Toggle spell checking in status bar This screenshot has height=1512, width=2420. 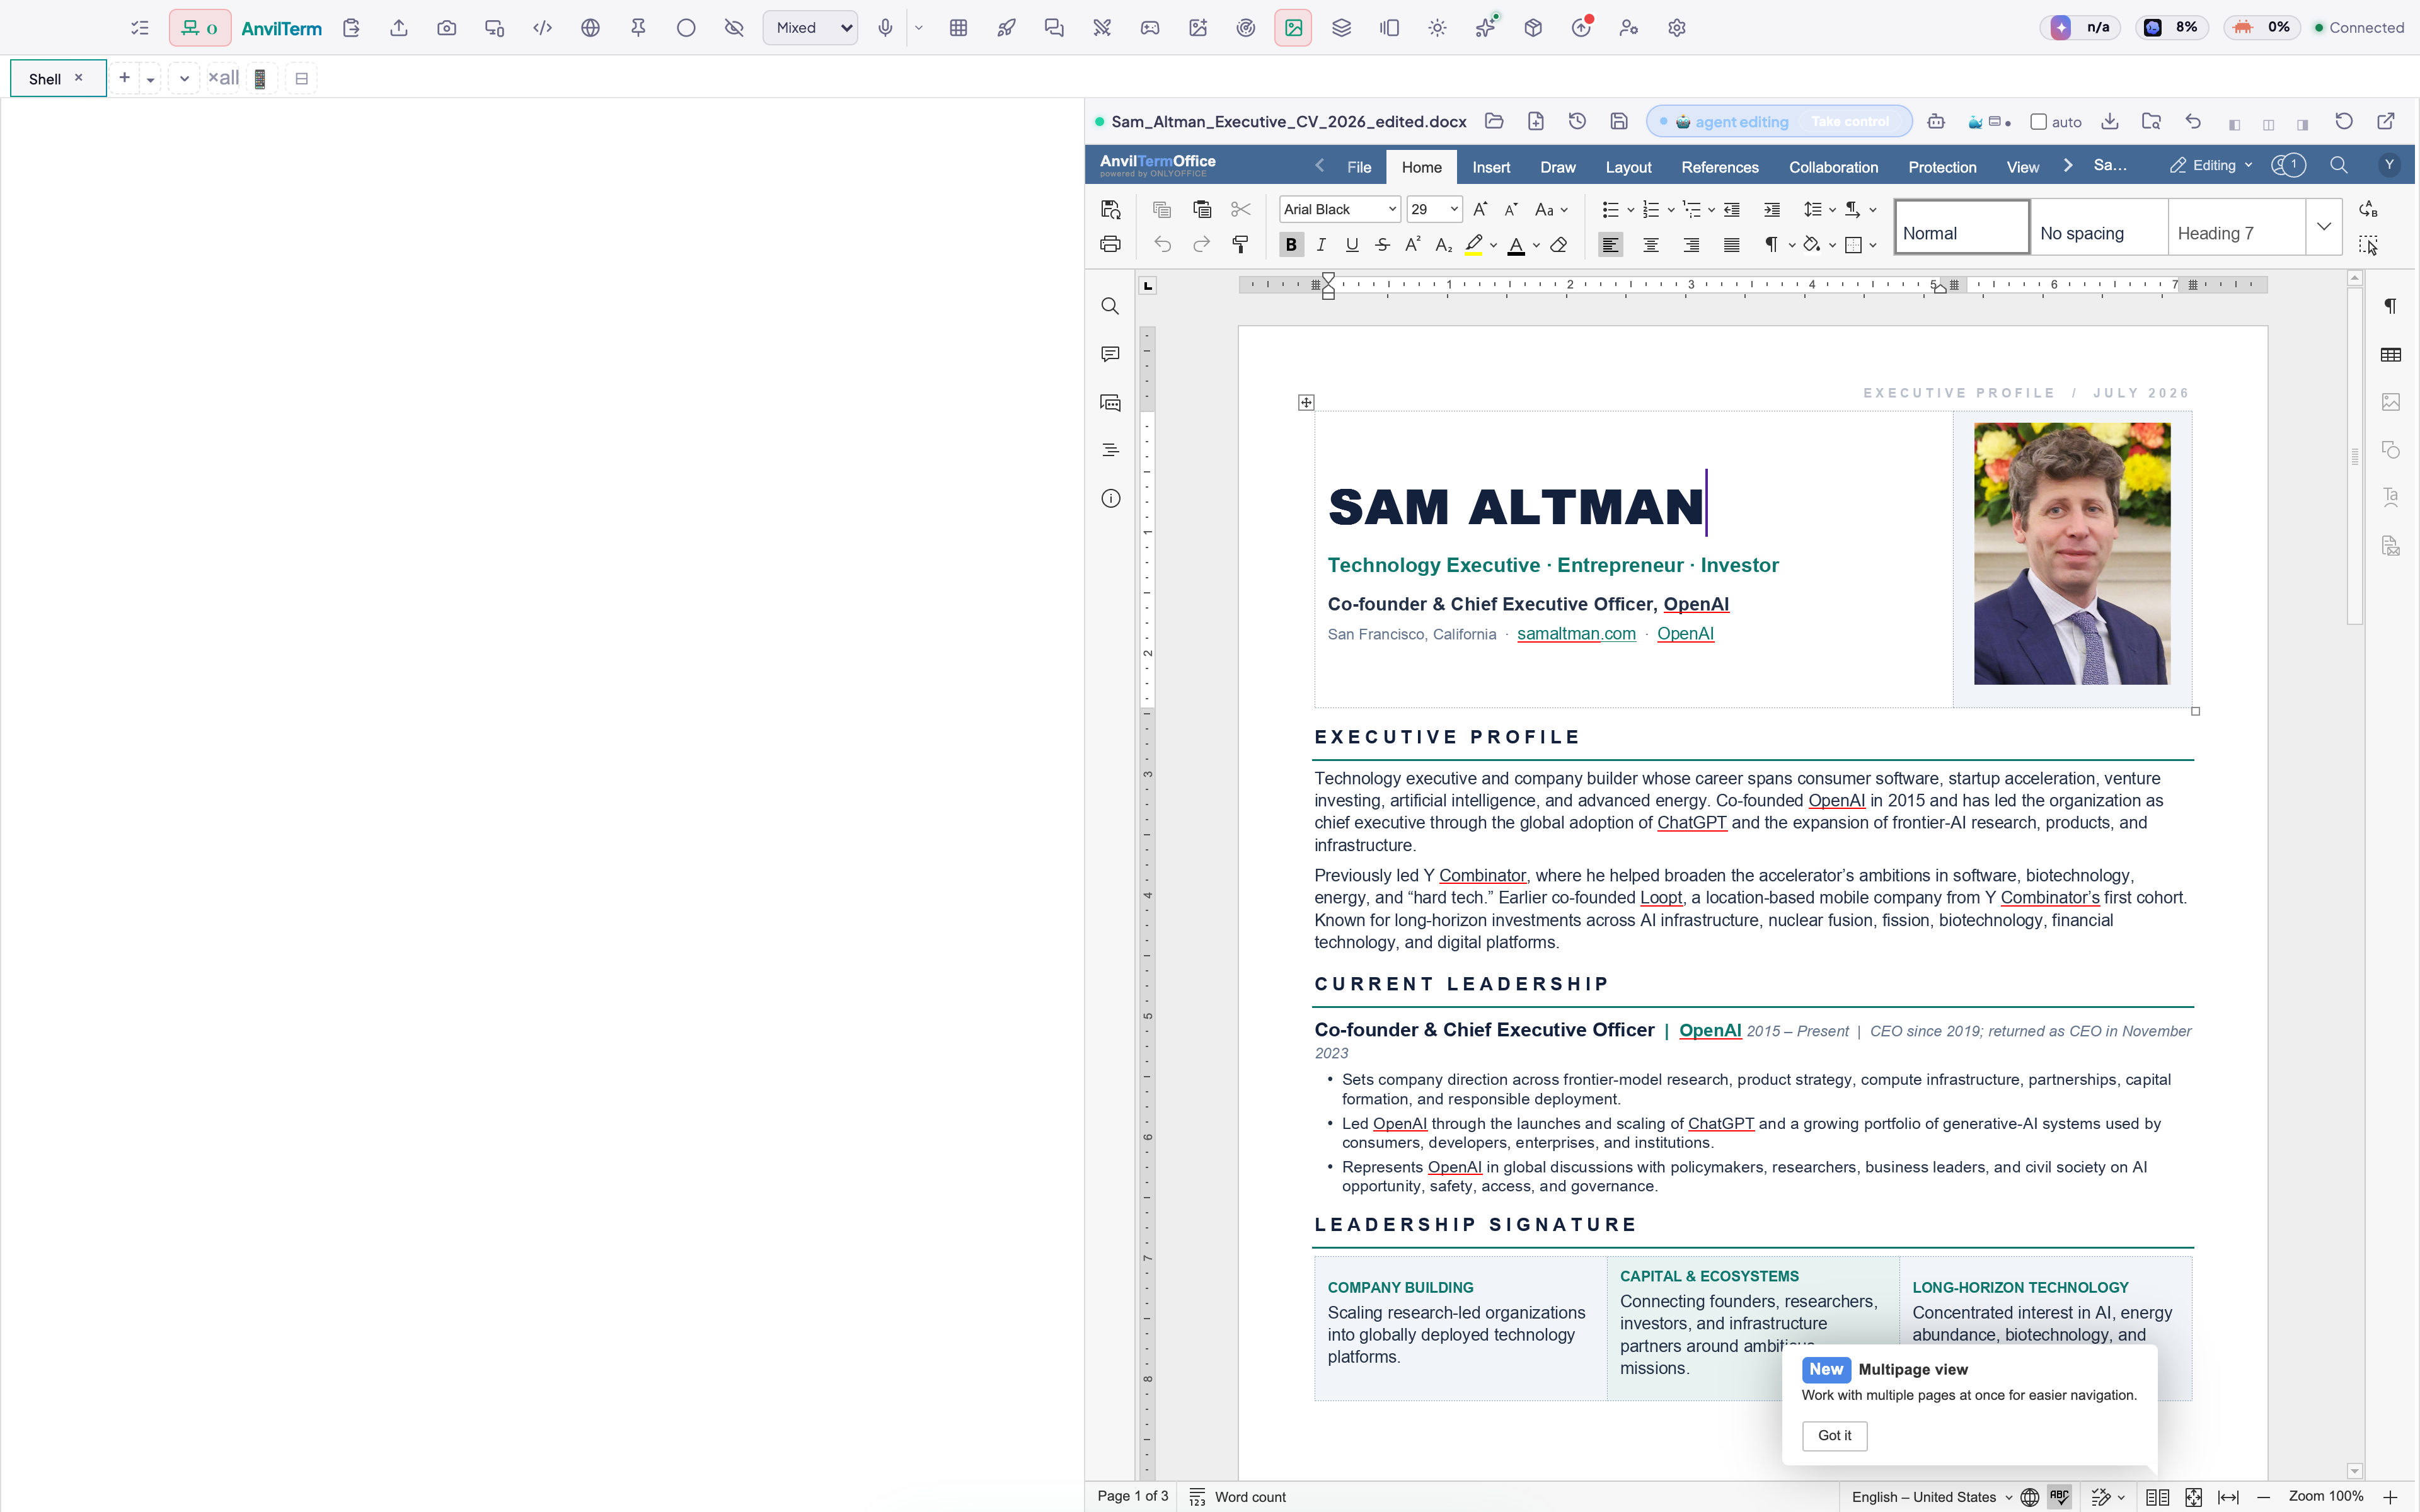(2059, 1496)
